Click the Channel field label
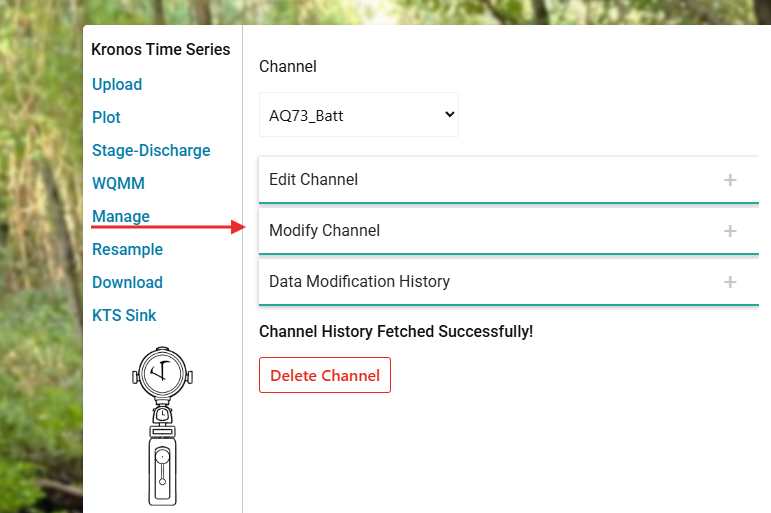 click(288, 67)
